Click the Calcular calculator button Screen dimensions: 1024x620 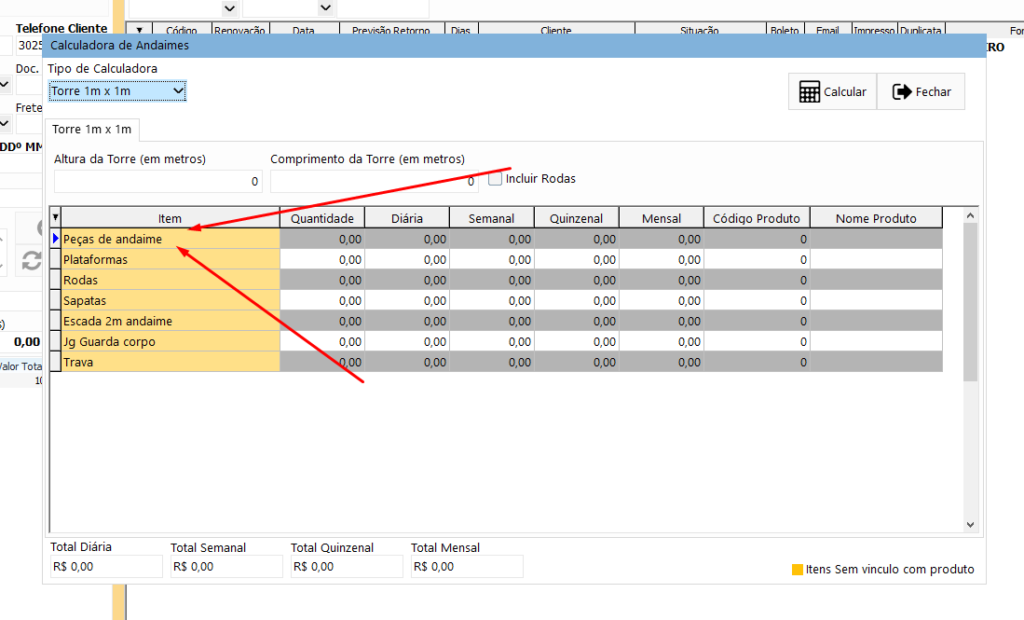click(x=833, y=92)
